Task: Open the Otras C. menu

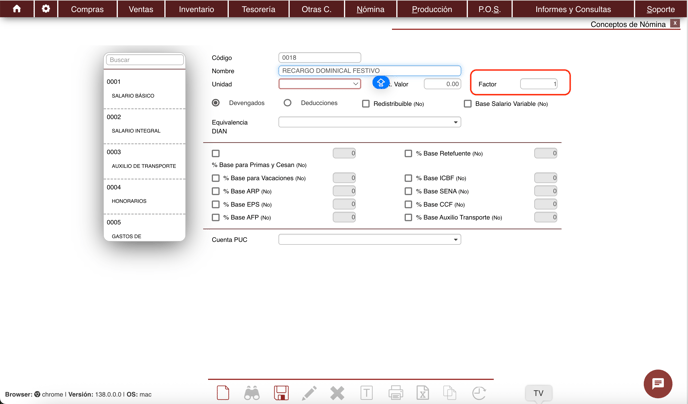Action: pos(316,9)
